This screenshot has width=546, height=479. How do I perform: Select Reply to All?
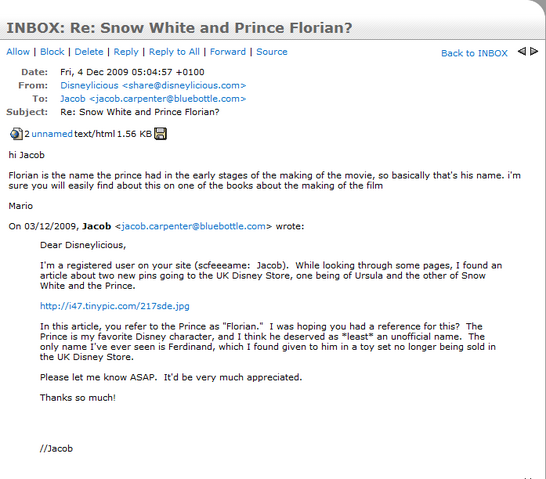(174, 52)
